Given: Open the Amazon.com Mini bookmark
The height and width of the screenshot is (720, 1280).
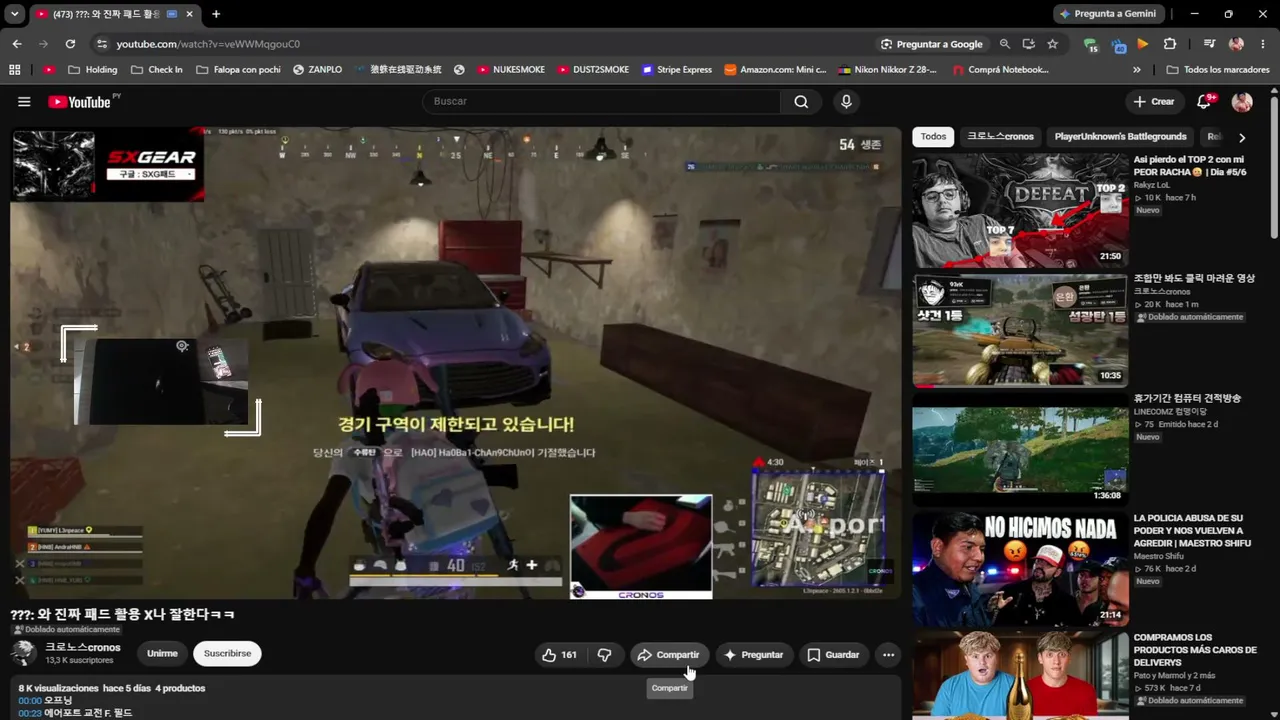Looking at the screenshot, I should 775,70.
